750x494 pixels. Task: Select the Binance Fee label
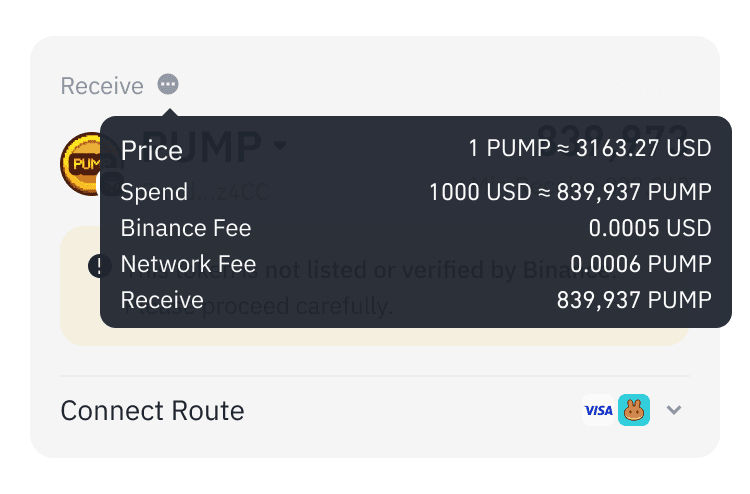coord(186,228)
